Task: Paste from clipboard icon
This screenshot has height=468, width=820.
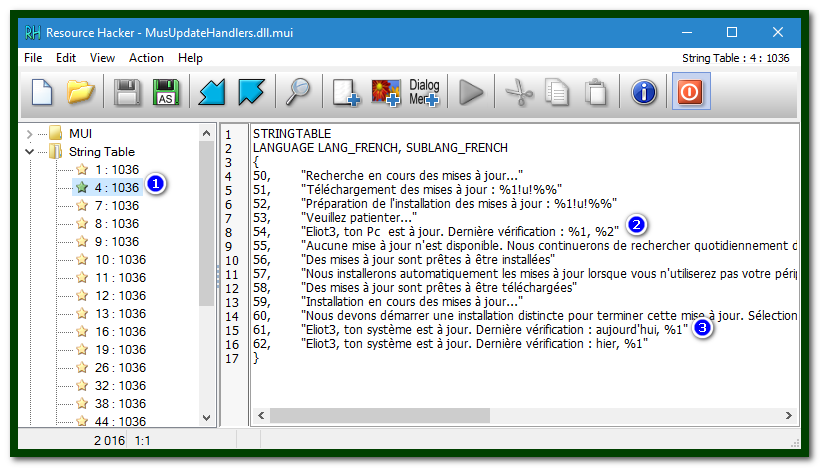Action: (x=596, y=92)
